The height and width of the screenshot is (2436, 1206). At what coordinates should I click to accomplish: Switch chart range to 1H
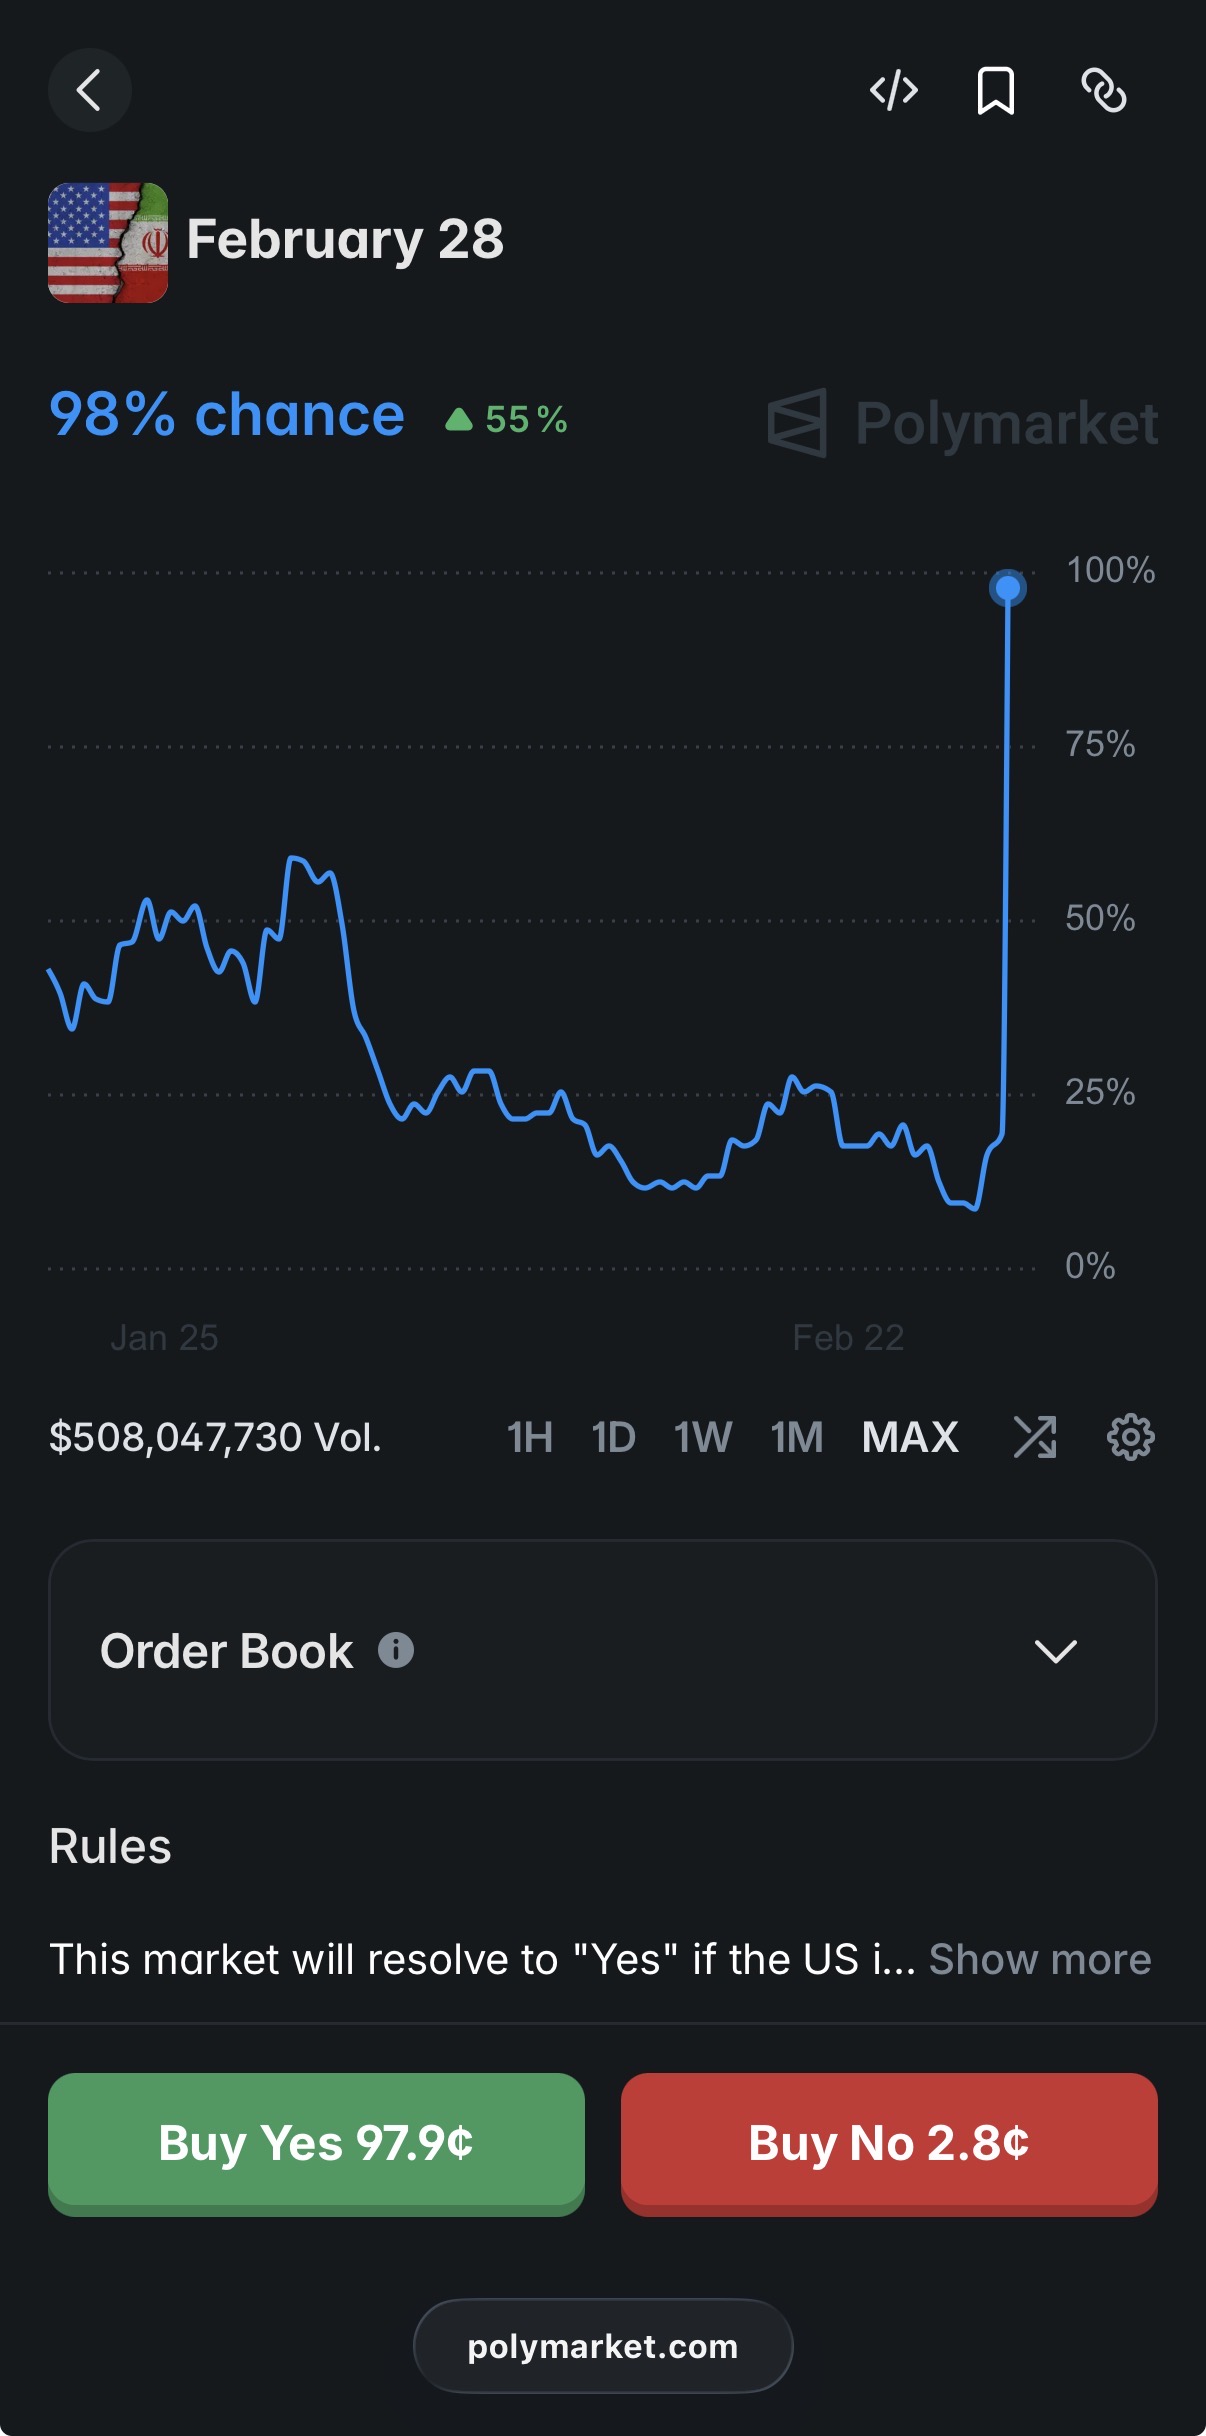click(x=529, y=1437)
